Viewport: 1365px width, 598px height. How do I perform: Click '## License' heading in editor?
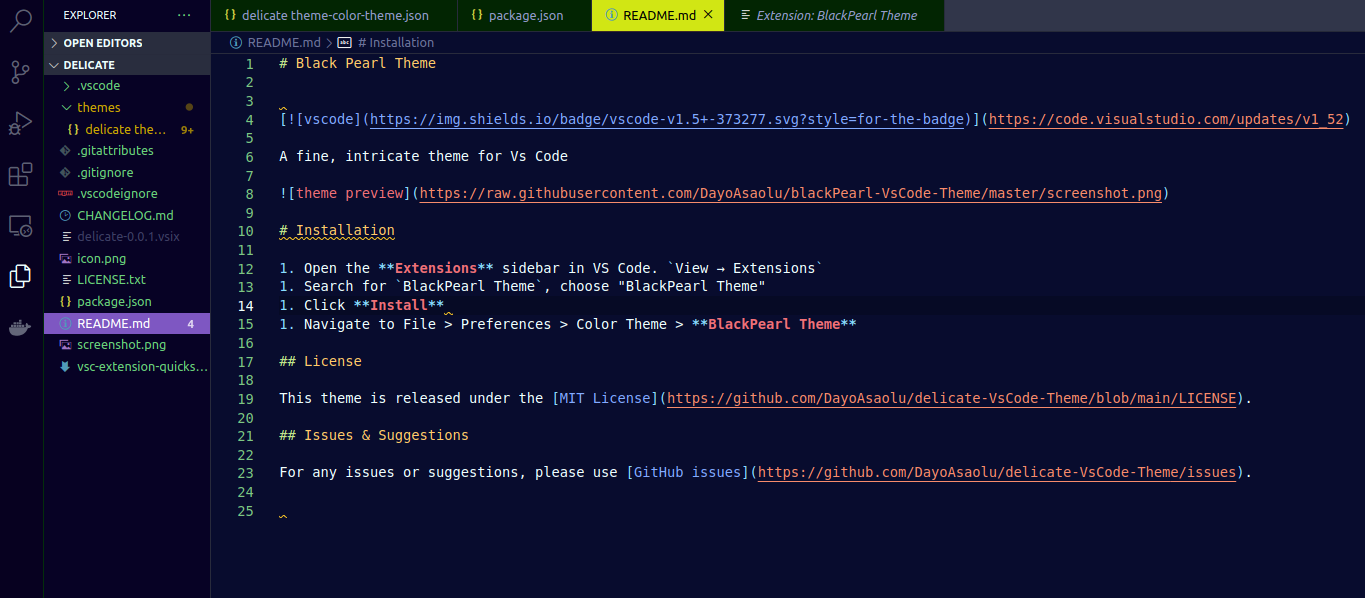(x=321, y=361)
